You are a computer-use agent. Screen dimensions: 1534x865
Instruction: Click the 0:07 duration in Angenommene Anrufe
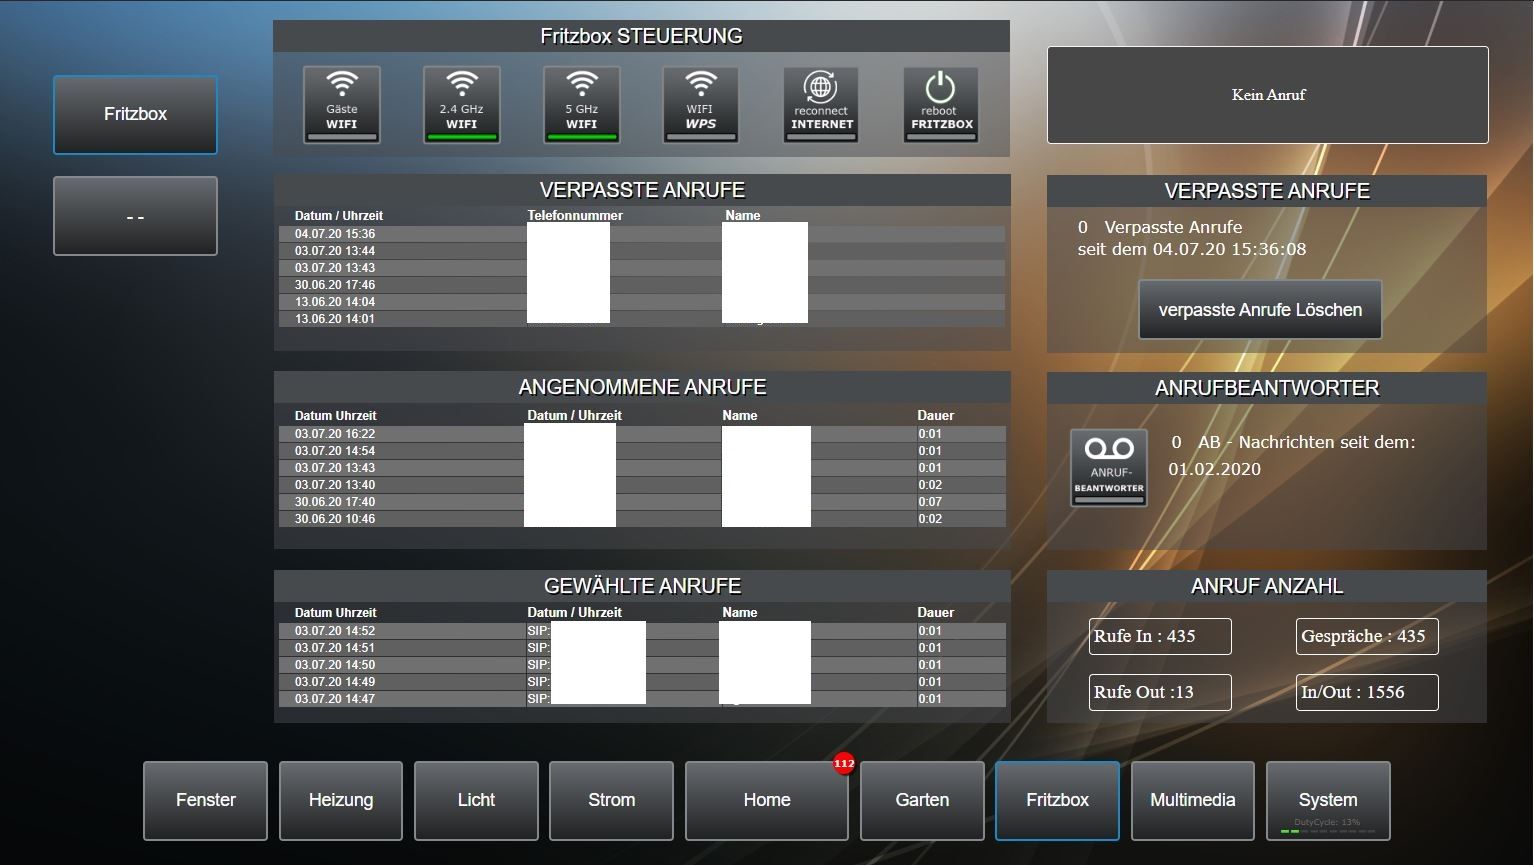click(x=930, y=502)
